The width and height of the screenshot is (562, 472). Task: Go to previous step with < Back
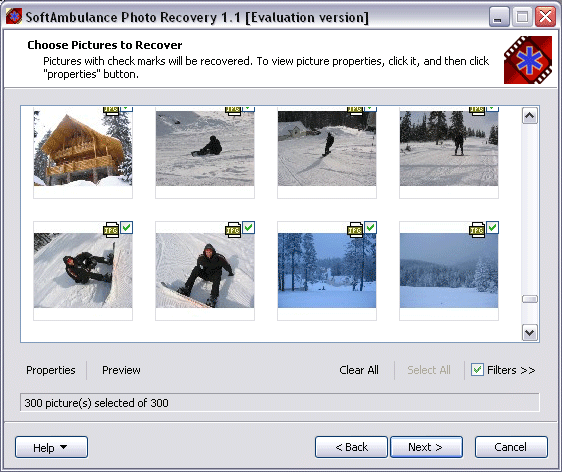[351, 447]
